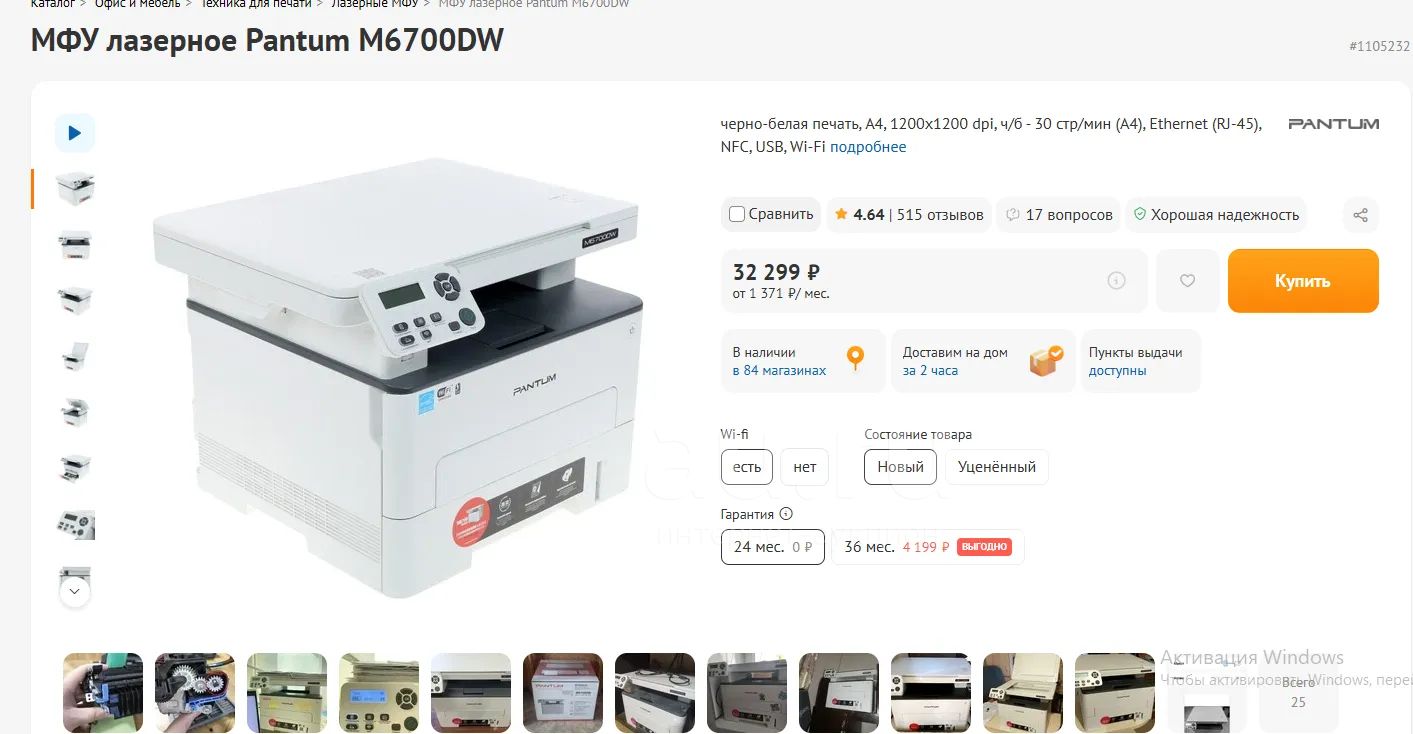Click the price info circle icon
The height and width of the screenshot is (734, 1413).
point(1117,281)
